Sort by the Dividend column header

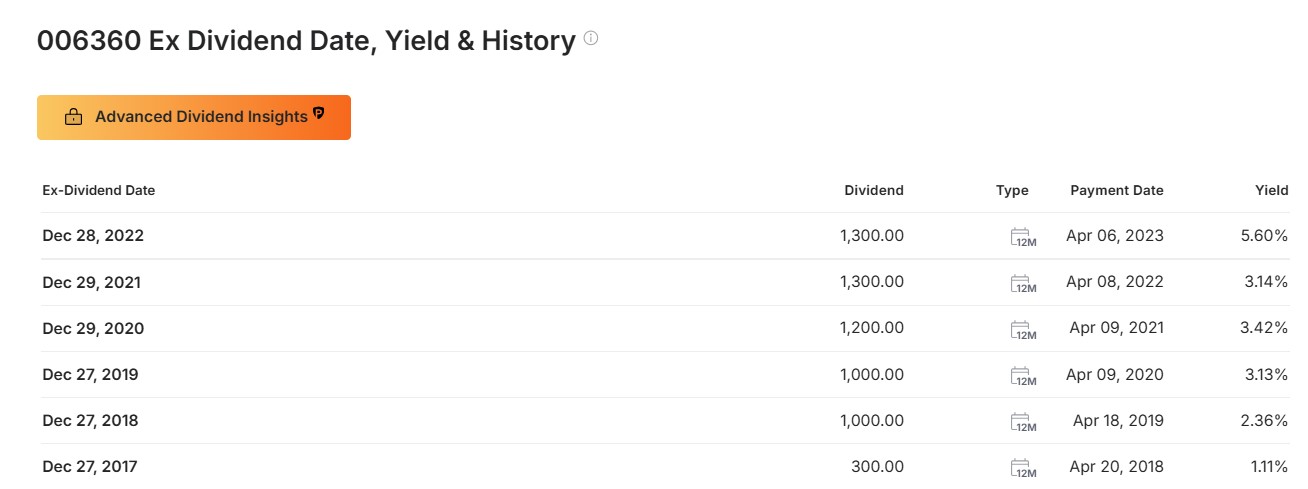point(874,190)
